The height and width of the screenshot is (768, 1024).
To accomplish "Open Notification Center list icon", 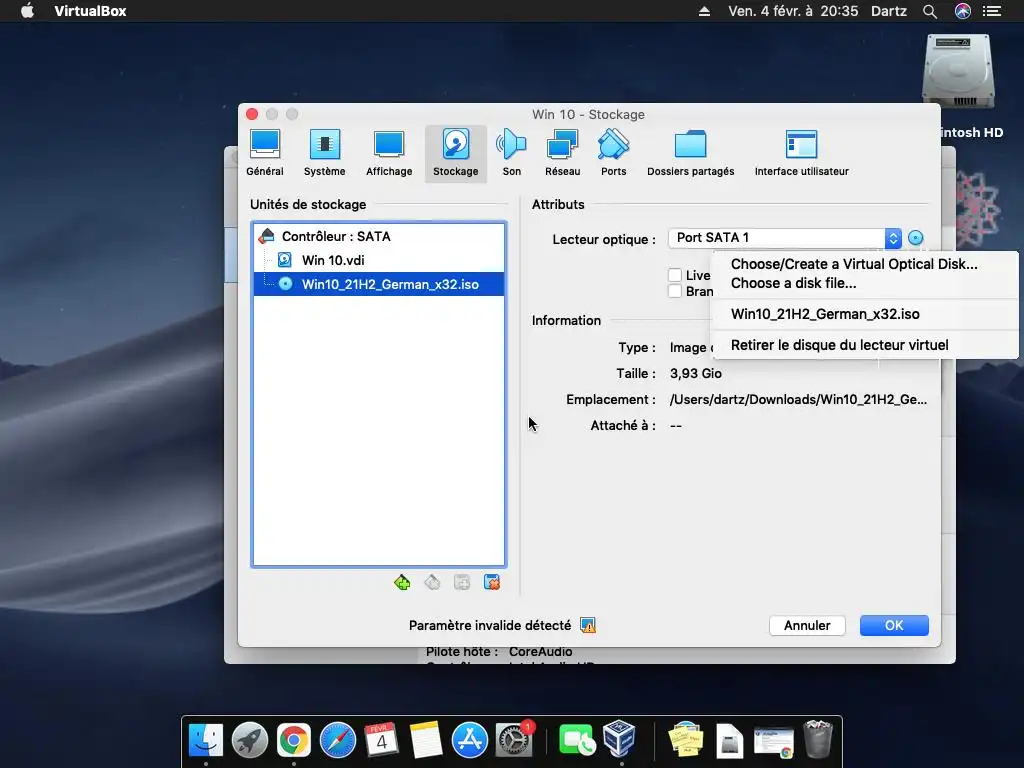I will [x=992, y=11].
